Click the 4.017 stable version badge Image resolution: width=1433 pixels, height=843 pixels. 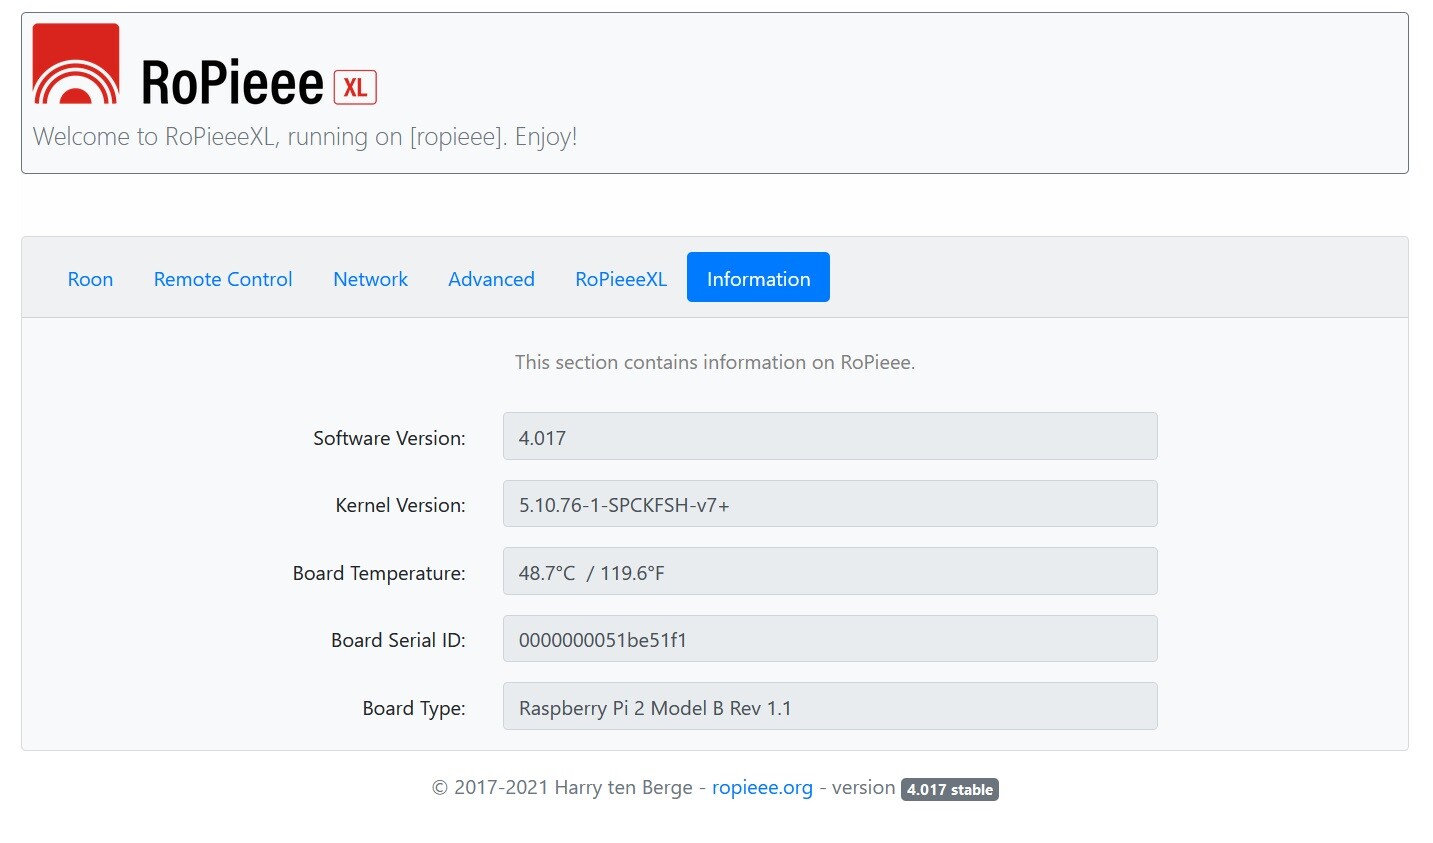[950, 789]
